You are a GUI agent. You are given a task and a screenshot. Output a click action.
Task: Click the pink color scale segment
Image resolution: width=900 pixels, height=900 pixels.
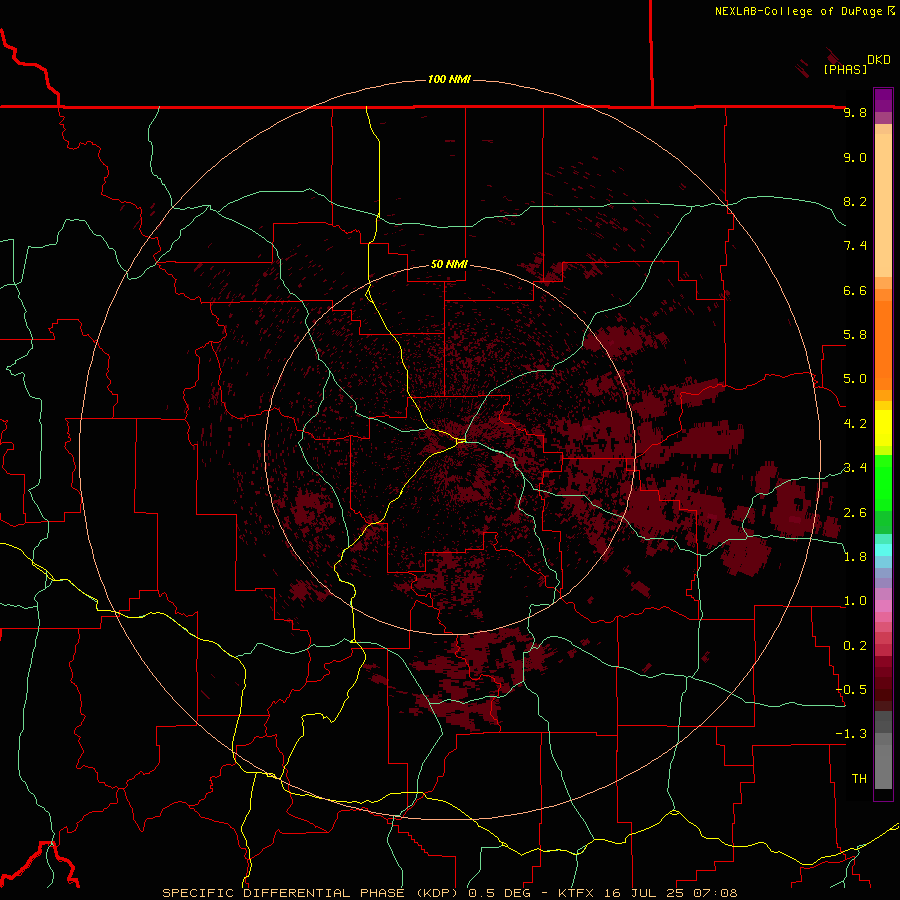(x=883, y=606)
